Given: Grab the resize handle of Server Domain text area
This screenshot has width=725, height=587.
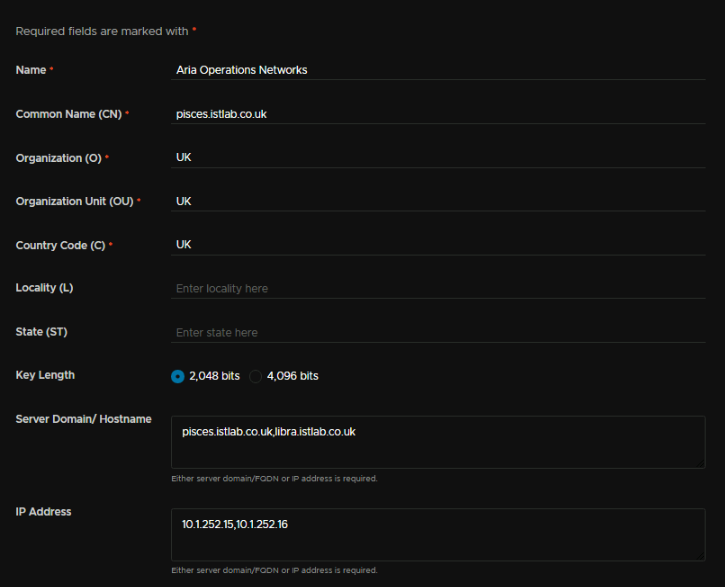Looking at the screenshot, I should click(700, 464).
